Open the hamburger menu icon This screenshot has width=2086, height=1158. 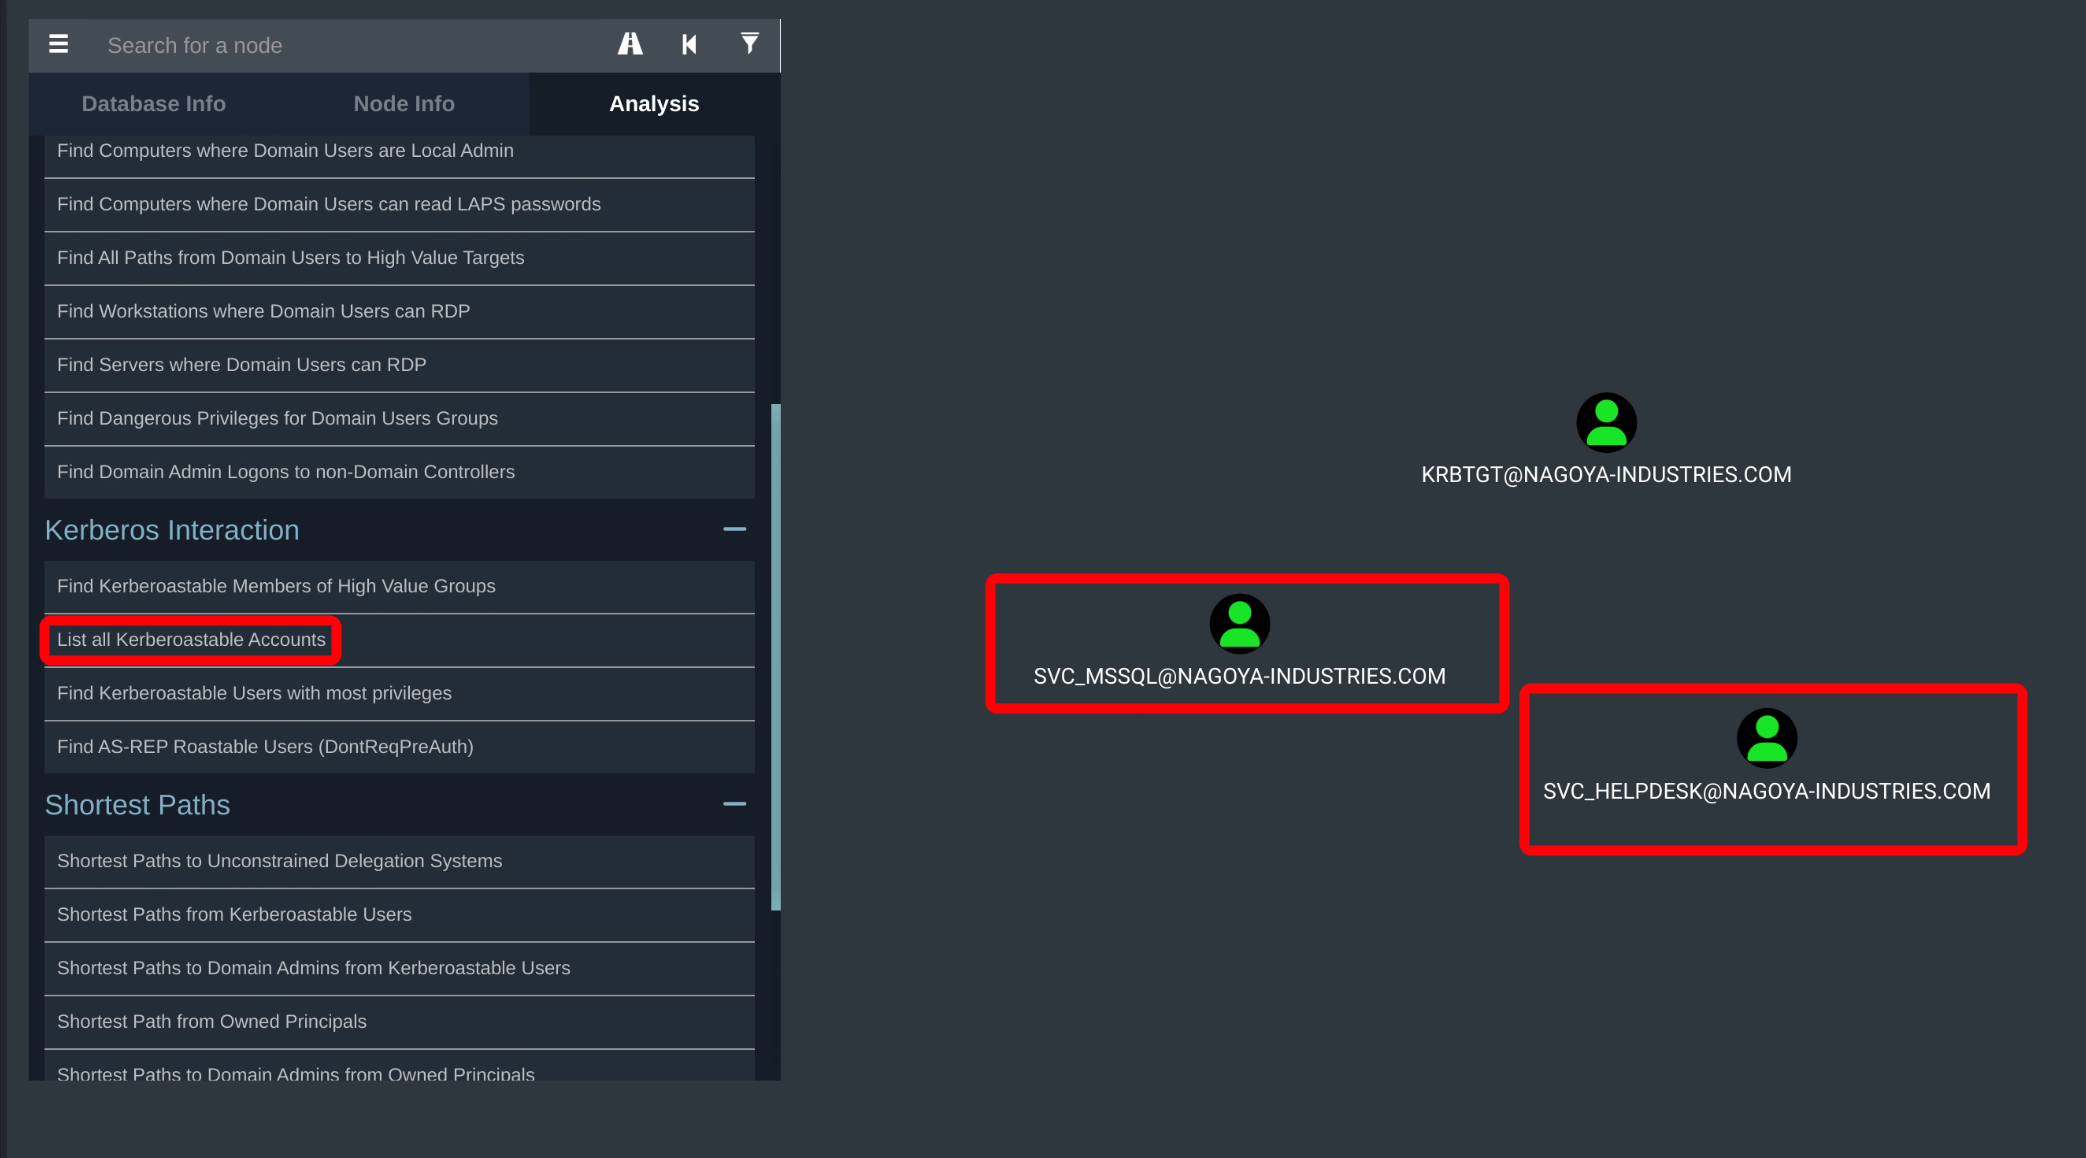[59, 44]
